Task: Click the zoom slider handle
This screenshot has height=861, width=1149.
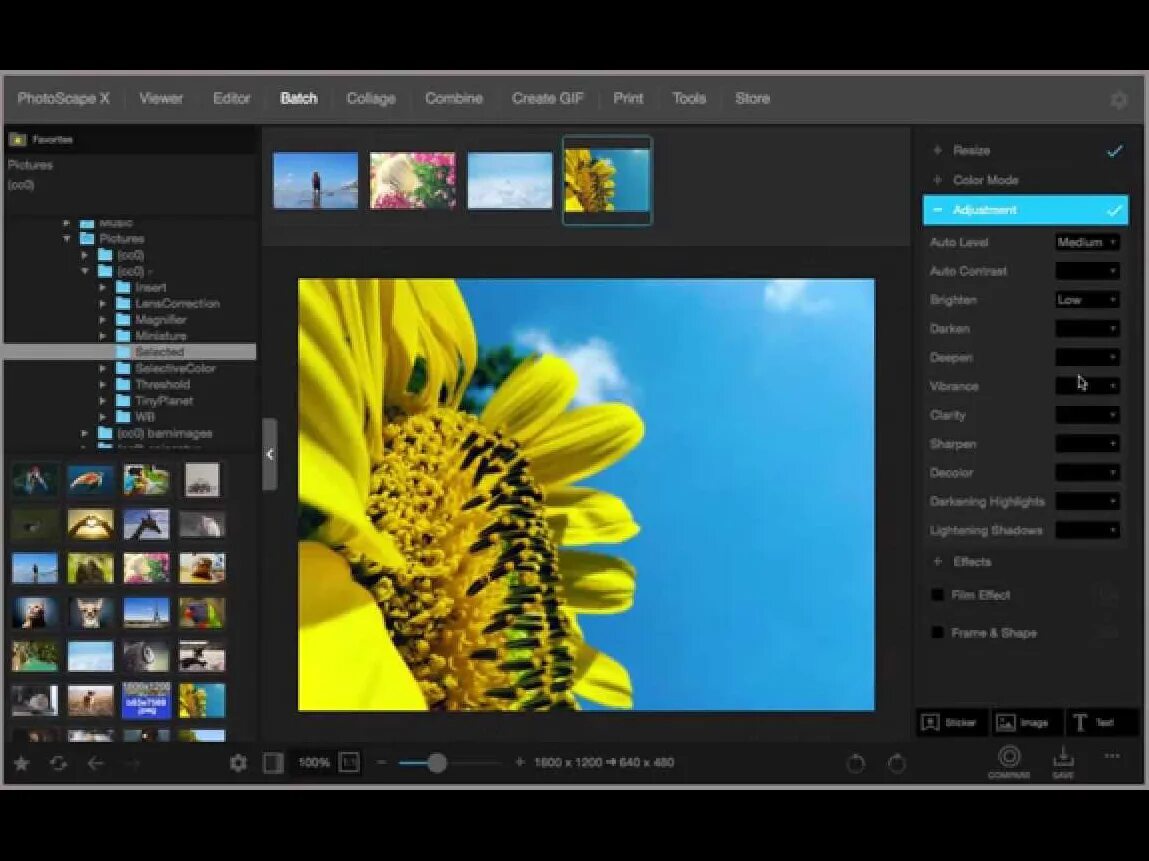Action: (437, 763)
